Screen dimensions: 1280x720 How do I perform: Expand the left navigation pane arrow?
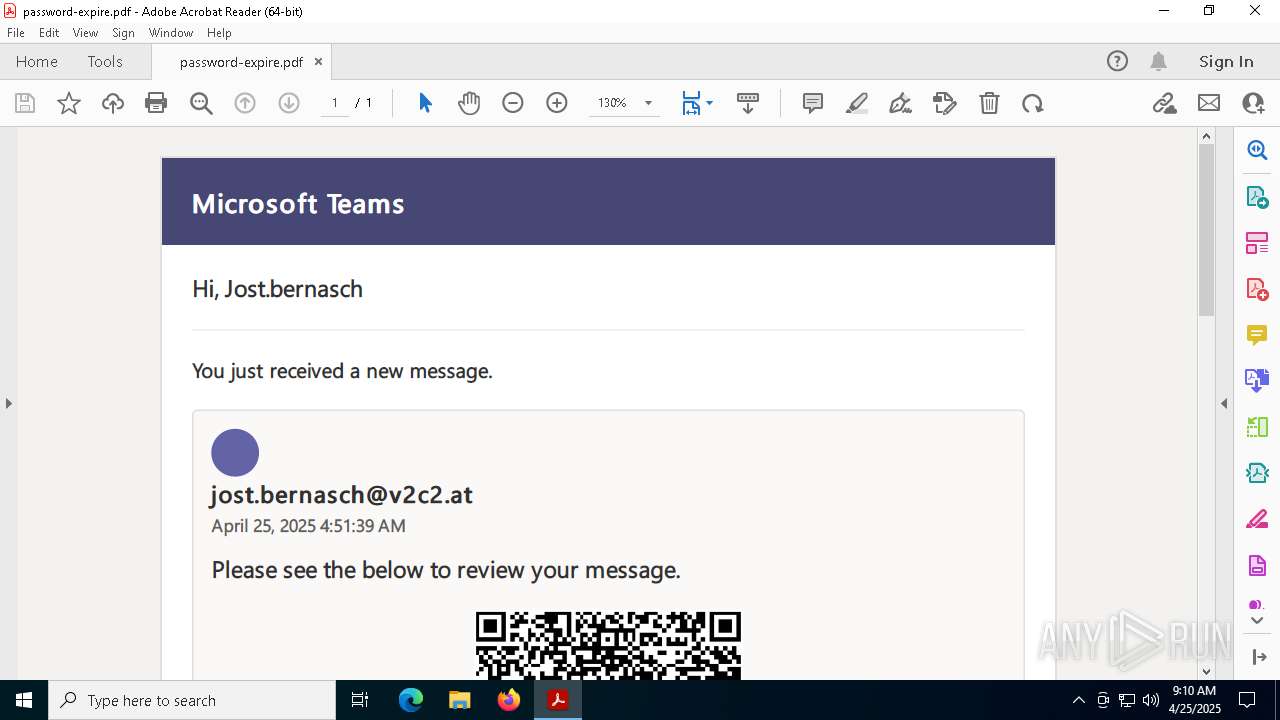coord(8,403)
